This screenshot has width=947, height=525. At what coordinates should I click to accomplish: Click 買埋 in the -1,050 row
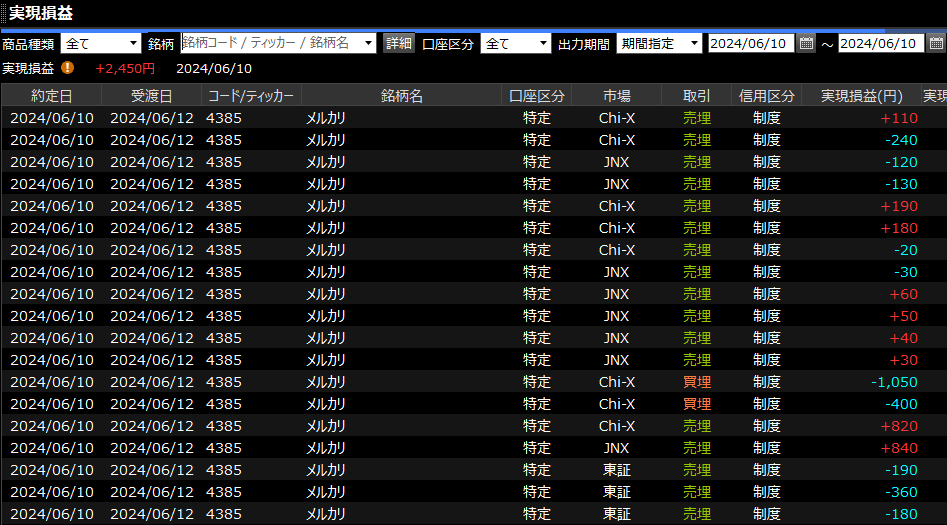pos(696,382)
